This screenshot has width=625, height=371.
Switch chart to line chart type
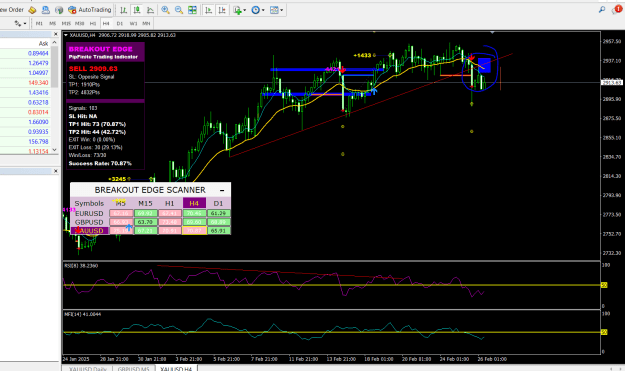pyautogui.click(x=150, y=10)
